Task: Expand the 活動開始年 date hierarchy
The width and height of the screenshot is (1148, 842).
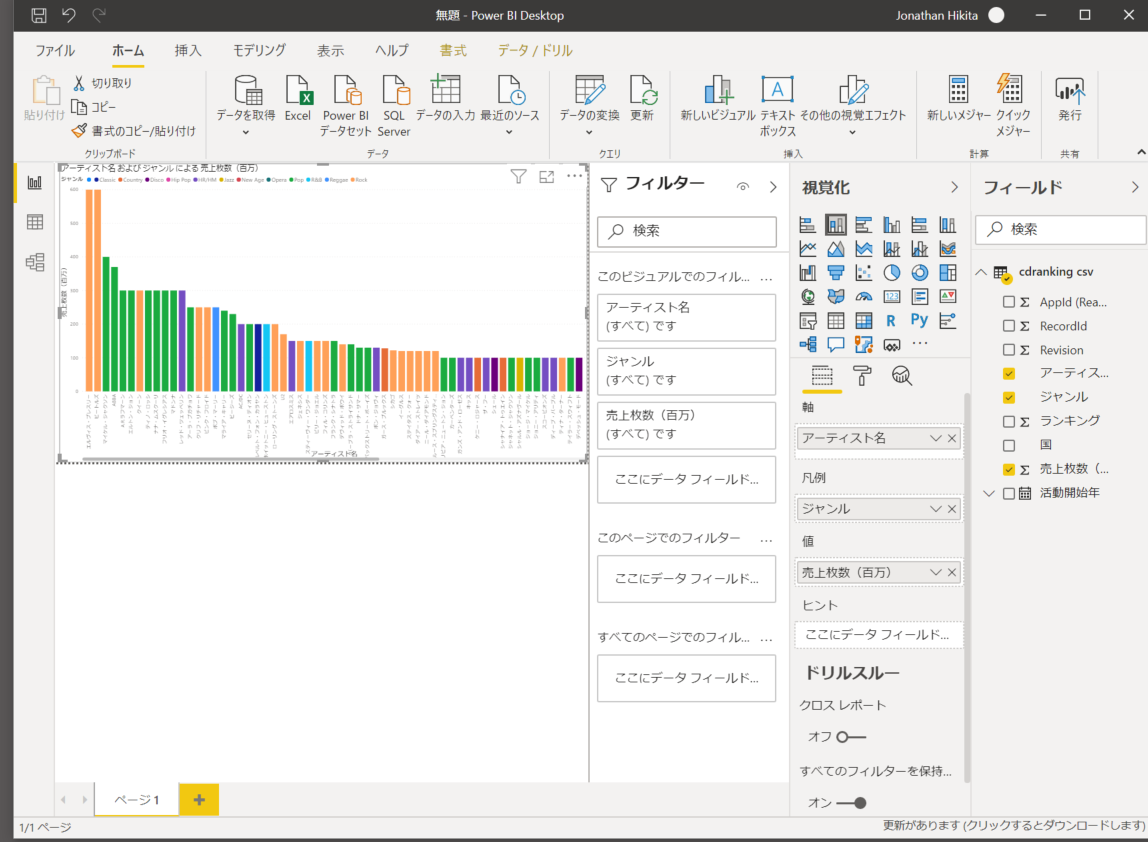Action: coord(988,493)
